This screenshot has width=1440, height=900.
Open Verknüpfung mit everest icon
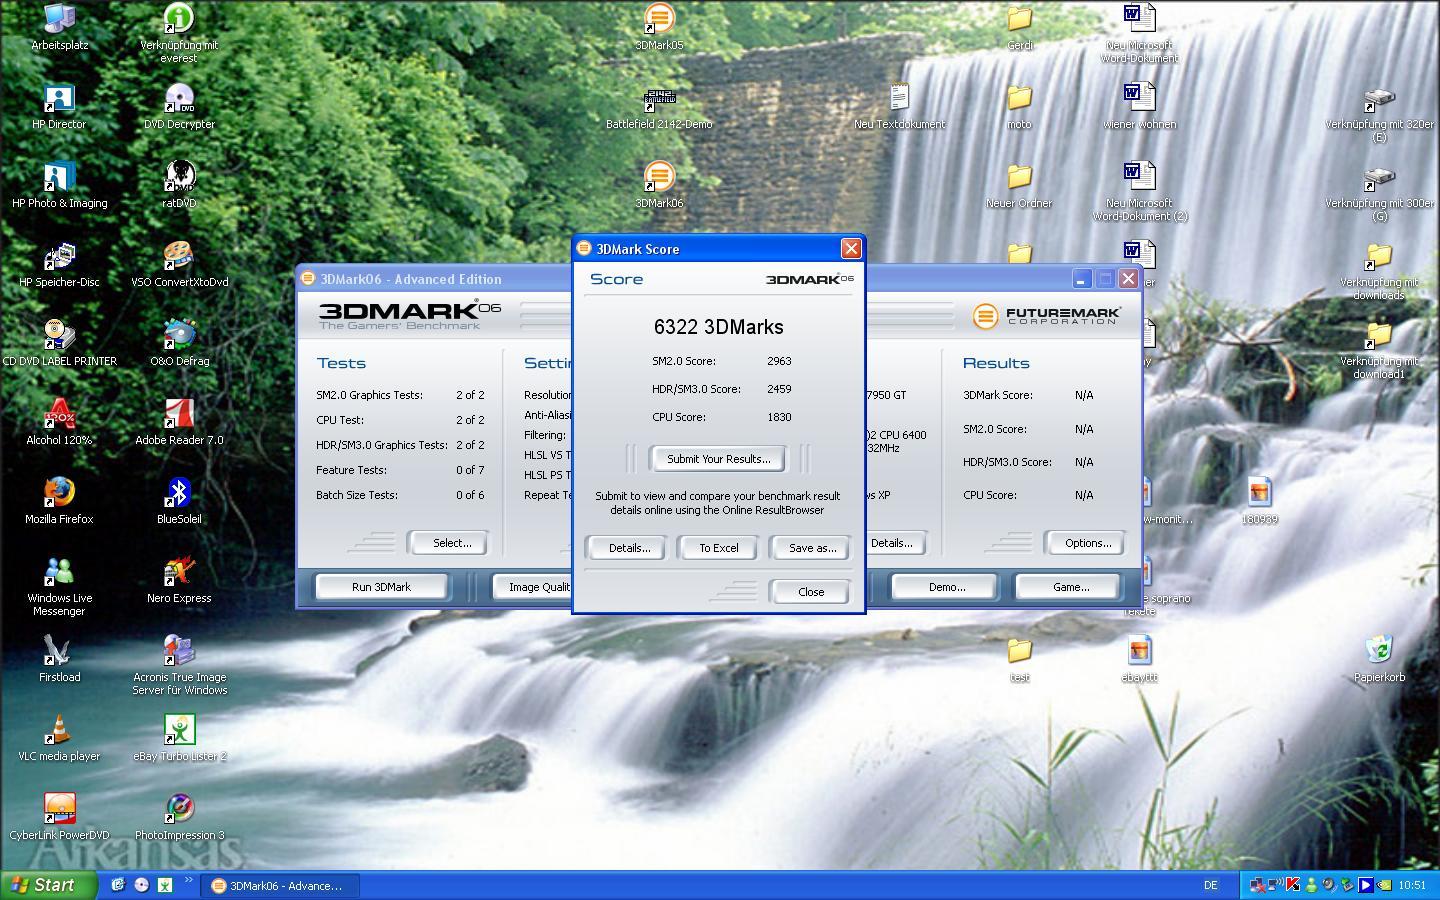(x=179, y=33)
